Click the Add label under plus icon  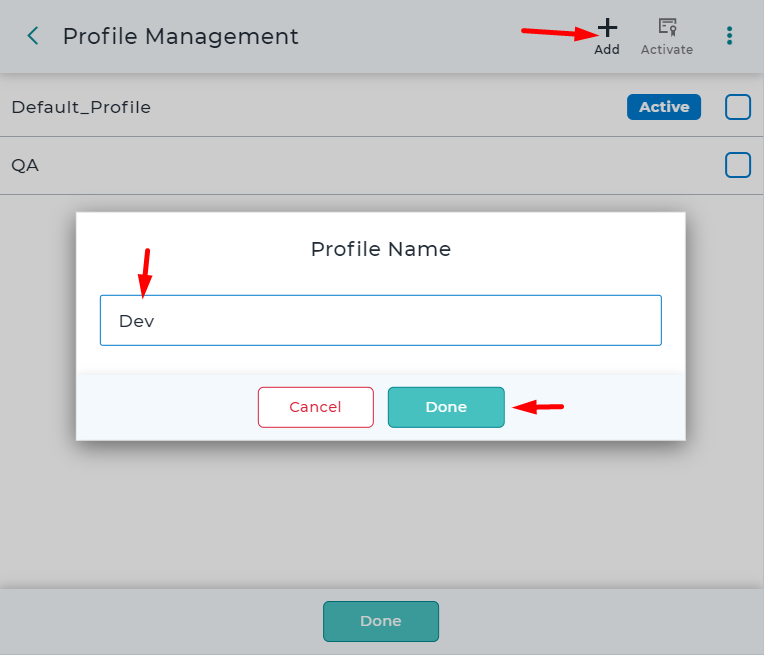pyautogui.click(x=607, y=50)
